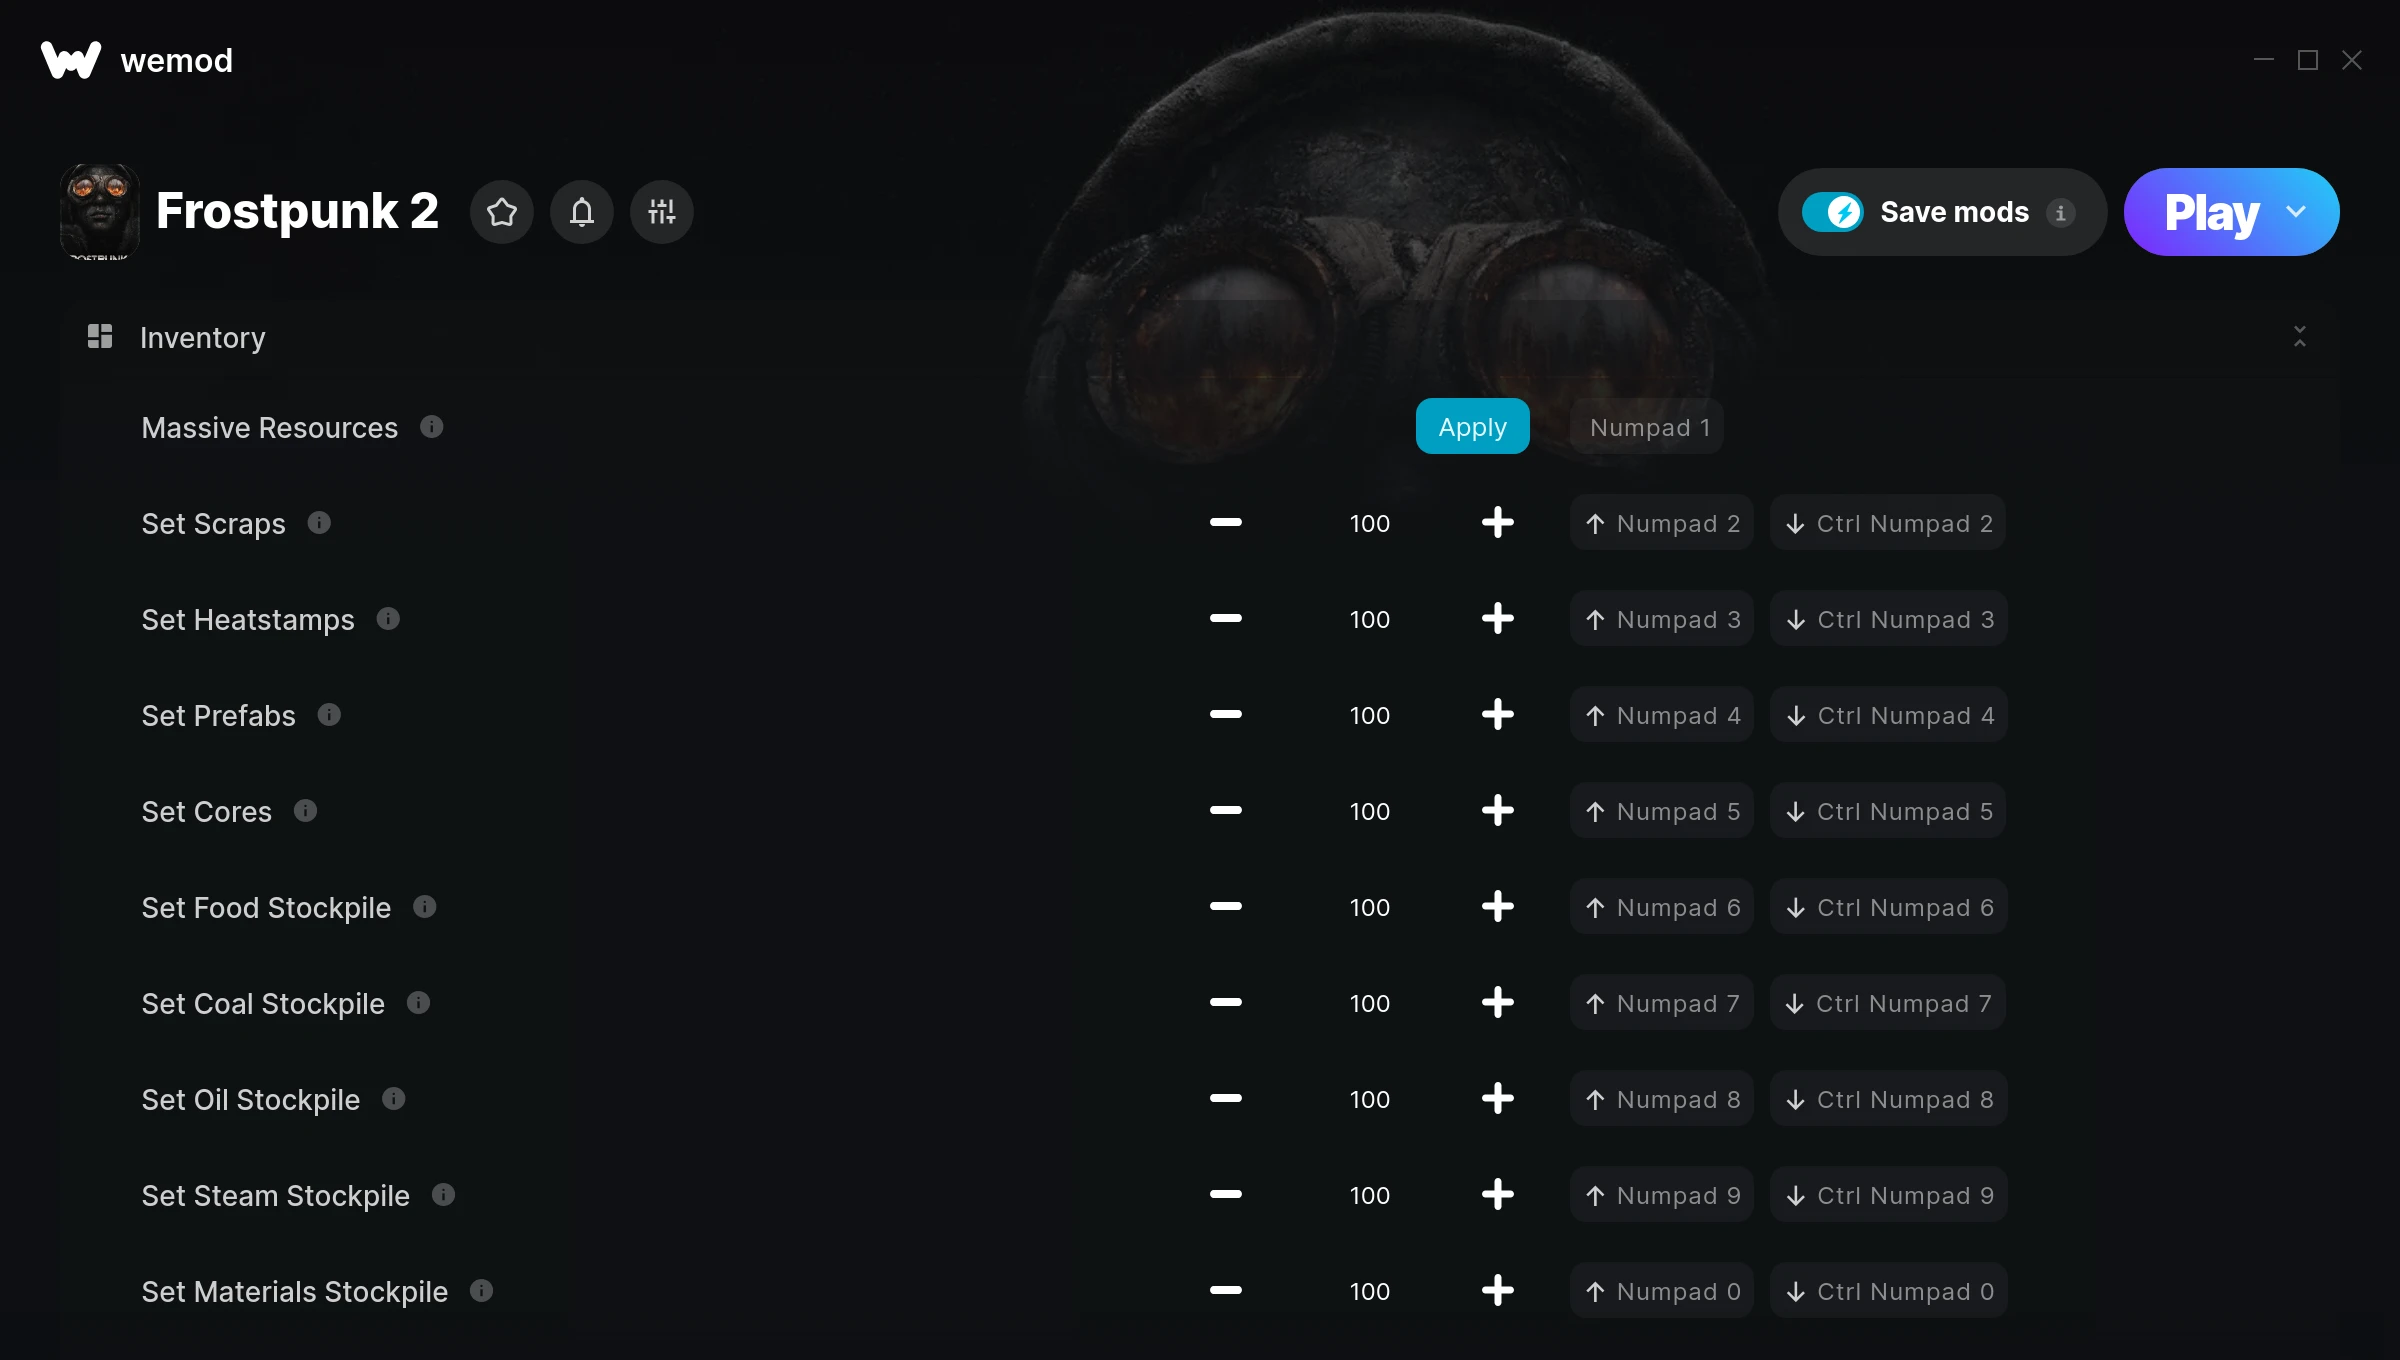This screenshot has width=2400, height=1360.
Task: Favorite Frostpunk 2 with the star icon
Action: point(502,212)
